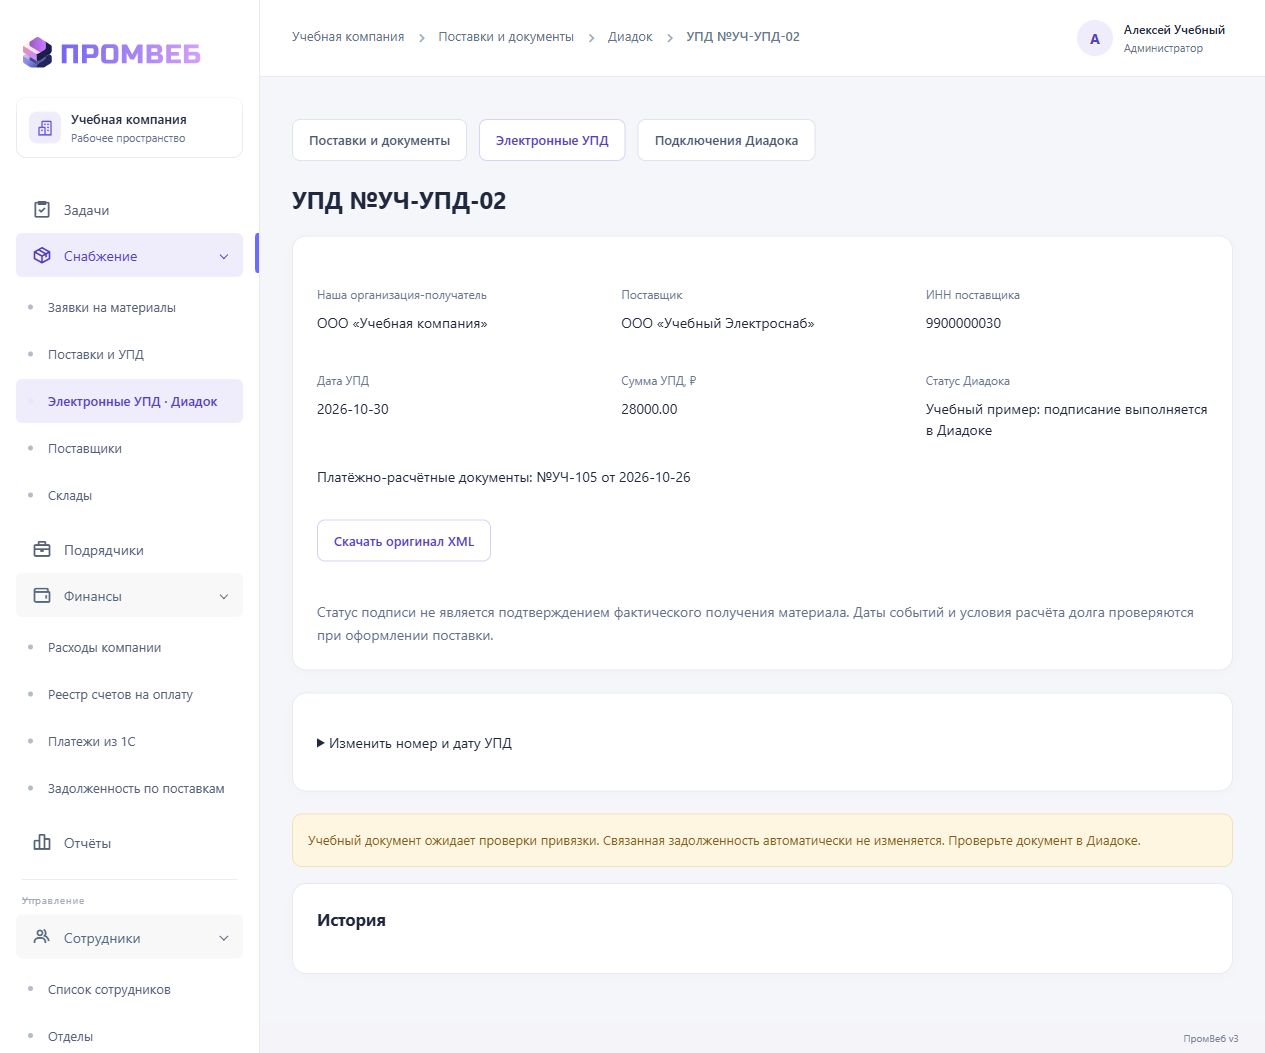Image resolution: width=1265 pixels, height=1053 pixels.
Task: Switch to Поставки и документы tab
Action: [x=379, y=140]
